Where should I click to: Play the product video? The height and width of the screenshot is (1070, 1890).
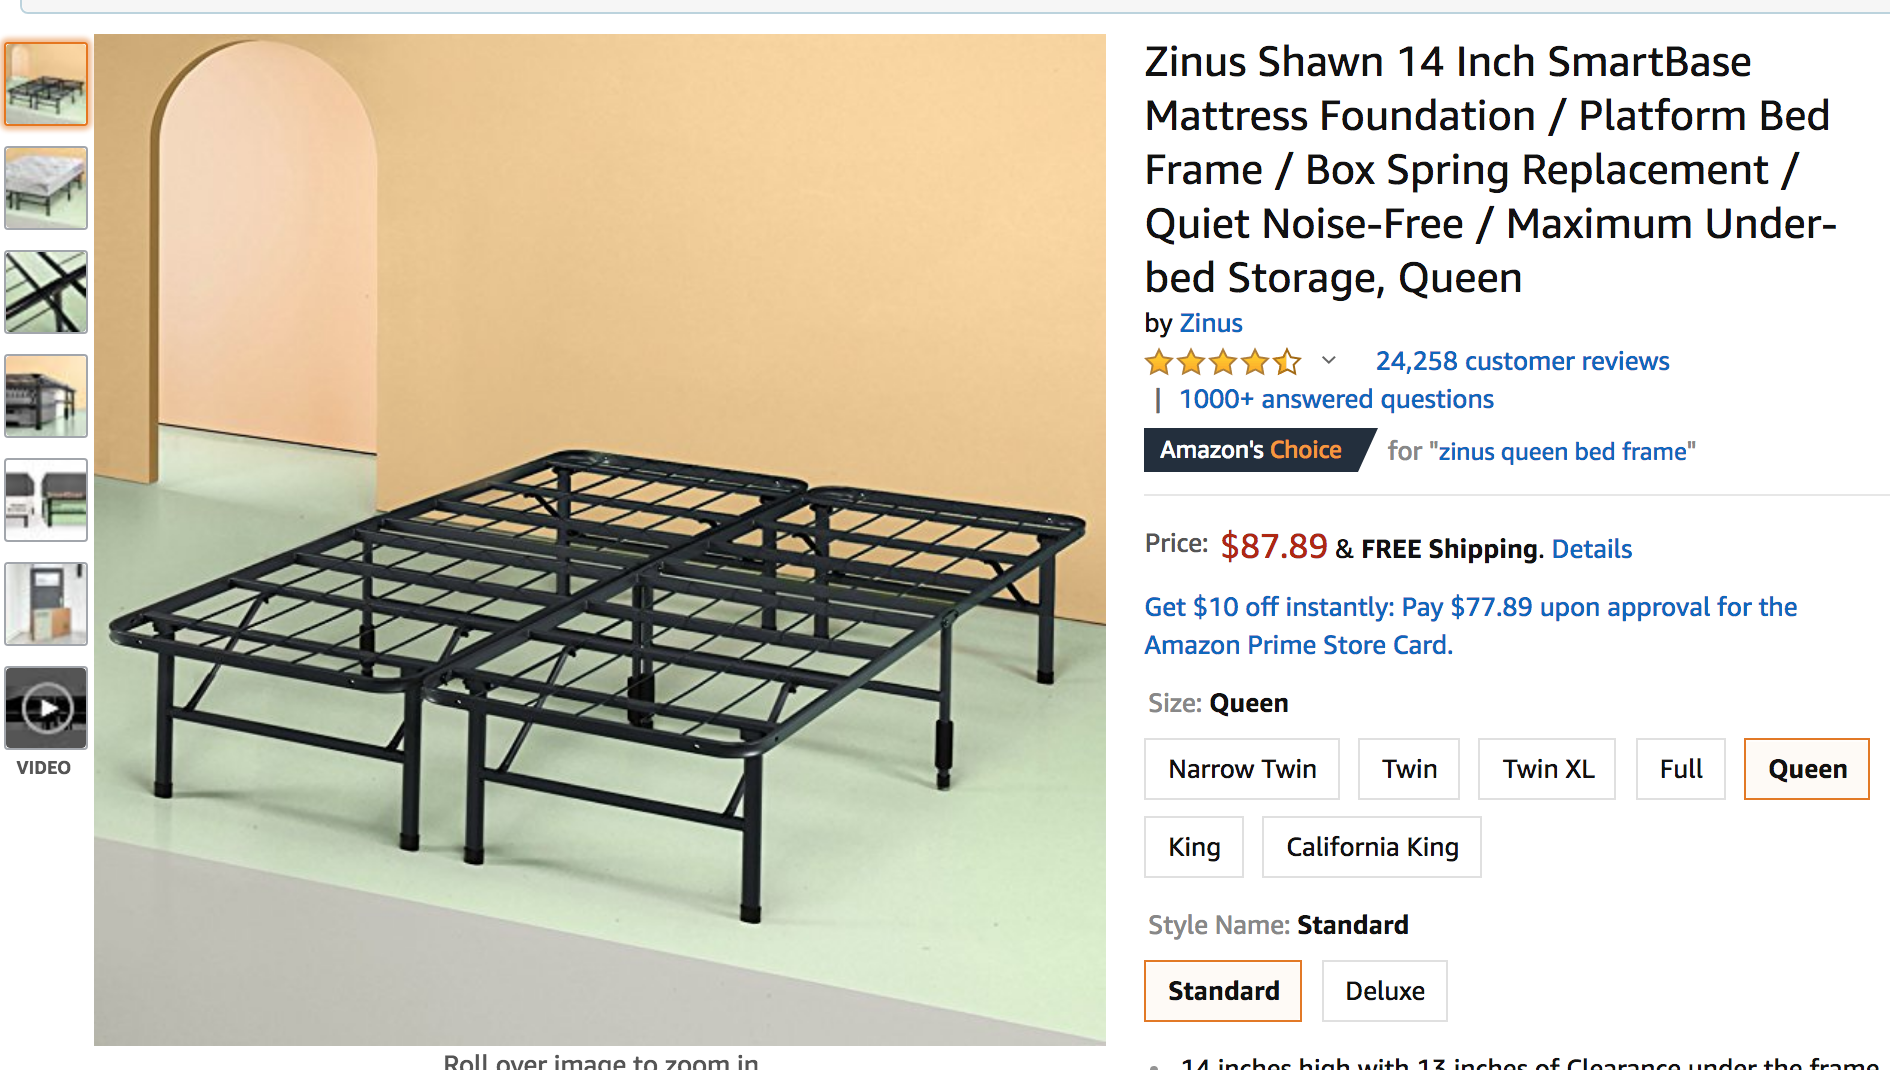point(46,708)
